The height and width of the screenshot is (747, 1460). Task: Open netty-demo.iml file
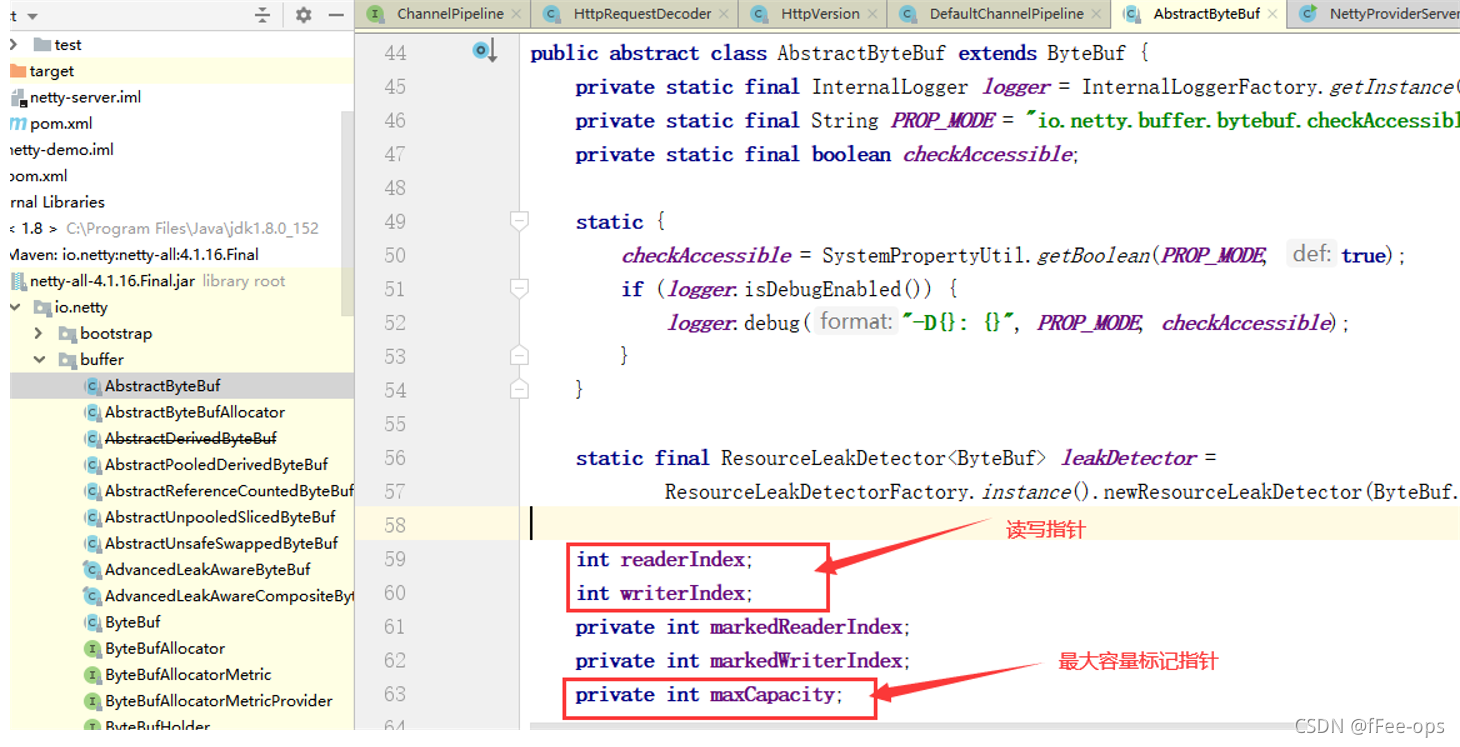[x=62, y=149]
